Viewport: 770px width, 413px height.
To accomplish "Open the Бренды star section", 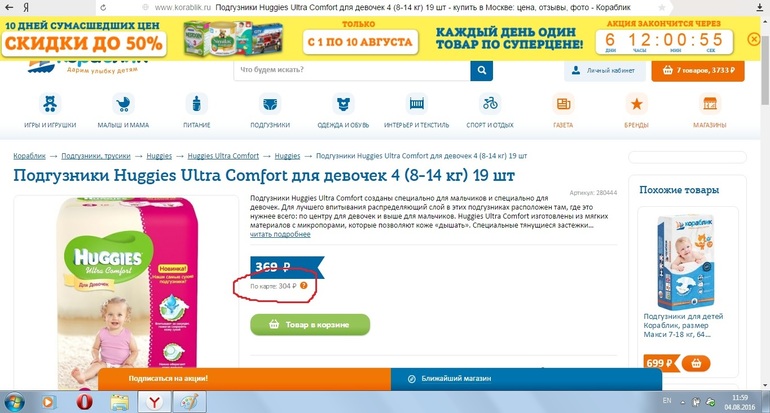I will [636, 104].
